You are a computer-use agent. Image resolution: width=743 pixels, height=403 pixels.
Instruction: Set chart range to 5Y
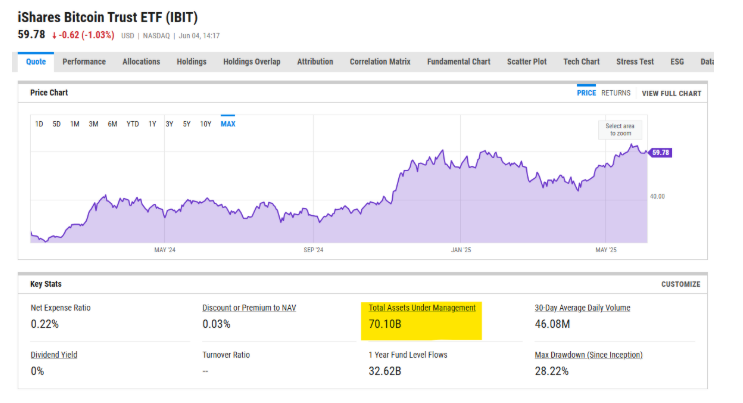point(187,124)
